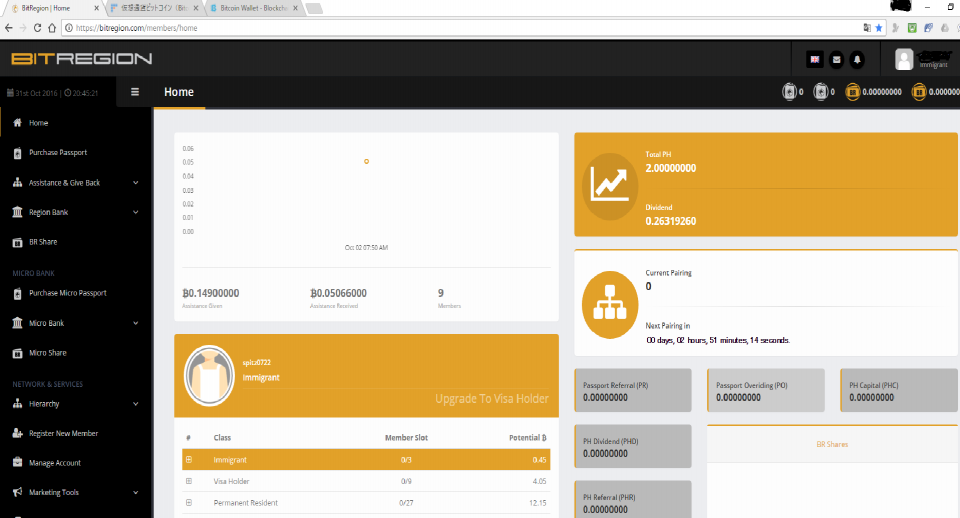This screenshot has height=518, width=960.
Task: Bookmark page with the star icon
Action: 879,28
